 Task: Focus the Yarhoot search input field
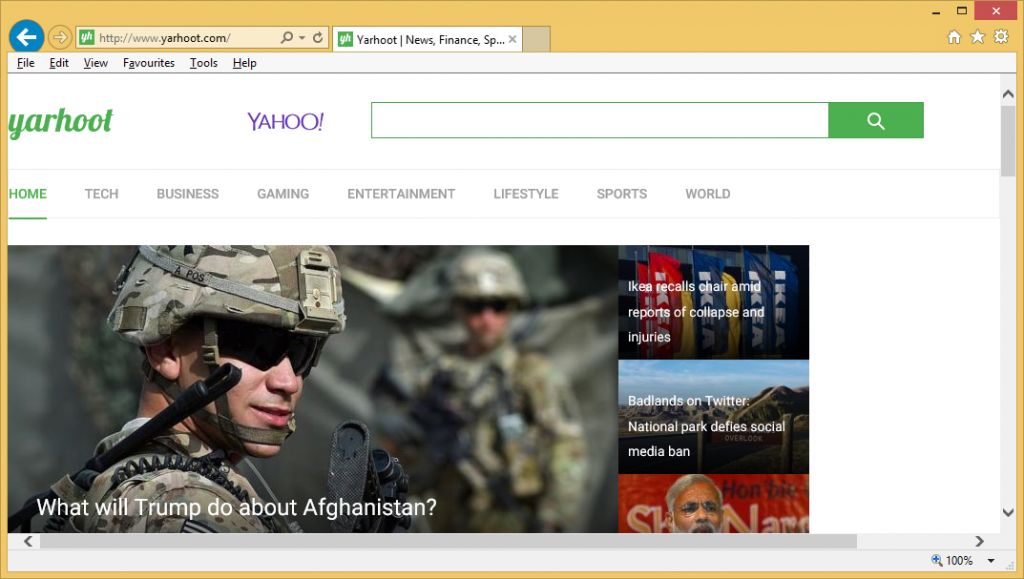600,120
